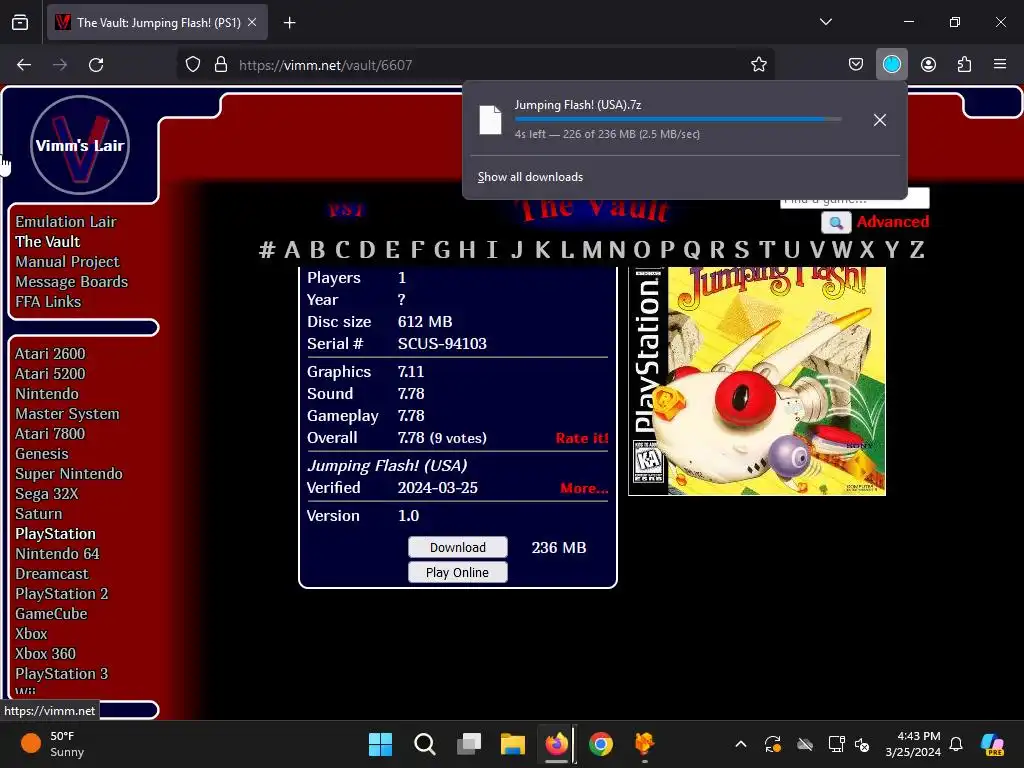Image resolution: width=1024 pixels, height=768 pixels.
Task: Open the Firefox hamburger menu
Action: [1000, 65]
